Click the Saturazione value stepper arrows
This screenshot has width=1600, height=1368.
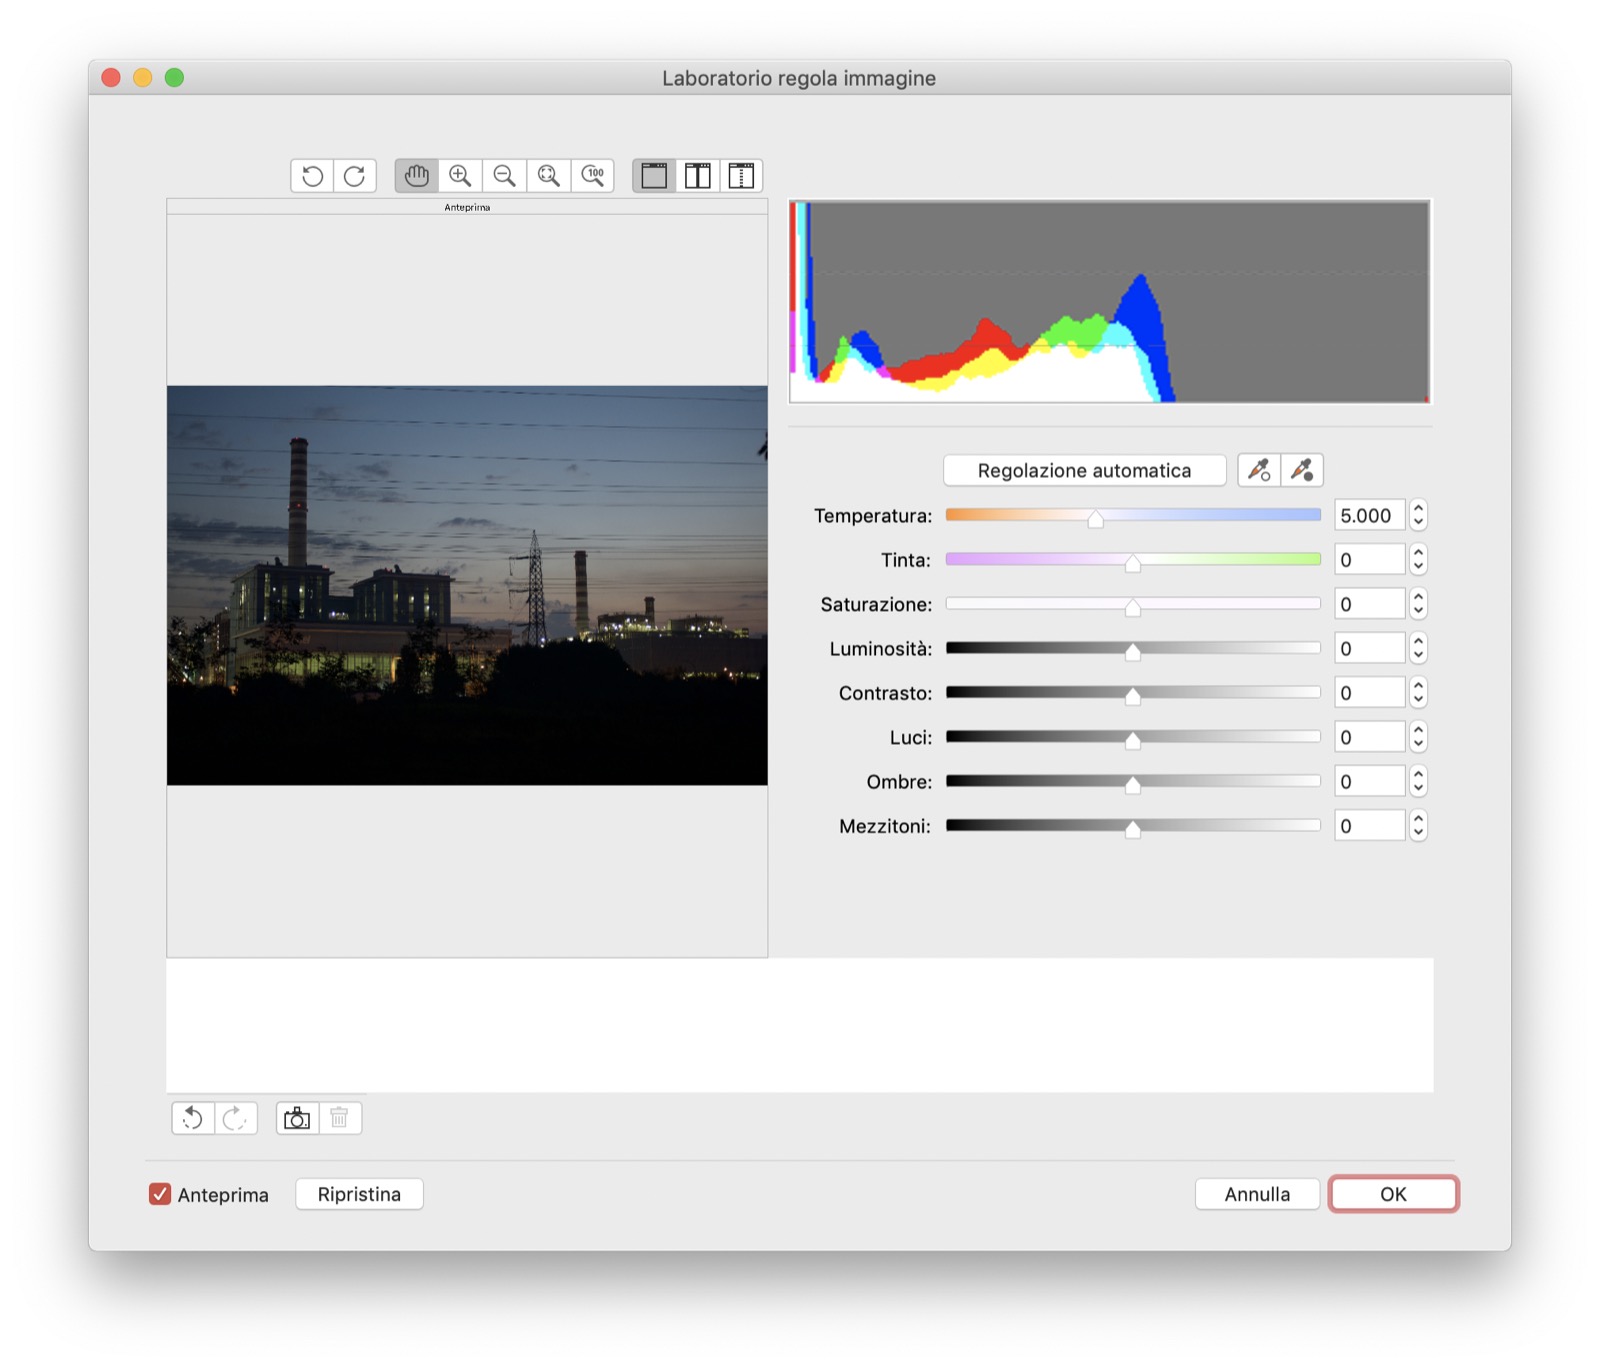[x=1418, y=604]
